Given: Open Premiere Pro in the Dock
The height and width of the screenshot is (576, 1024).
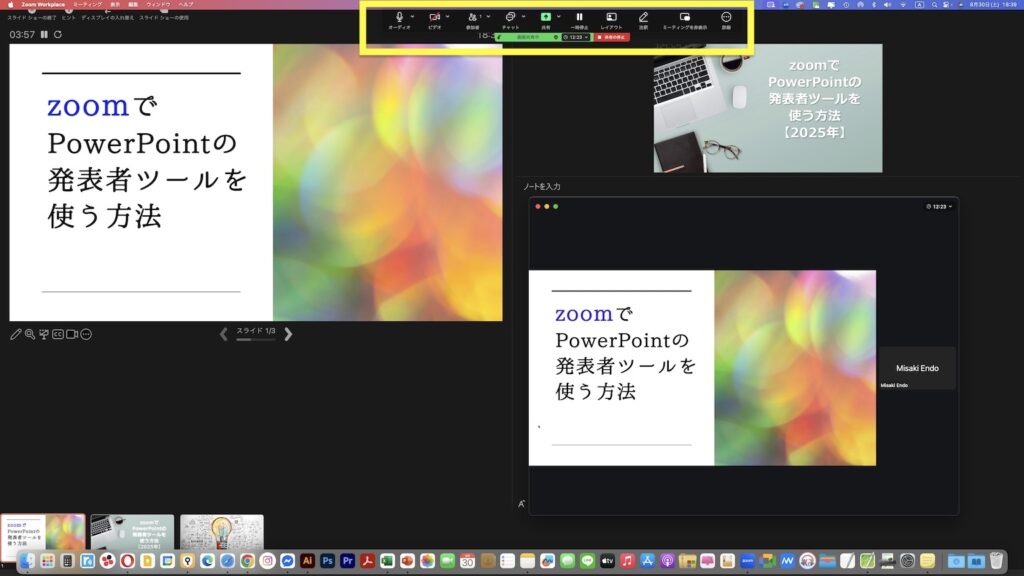Looking at the screenshot, I should (347, 560).
